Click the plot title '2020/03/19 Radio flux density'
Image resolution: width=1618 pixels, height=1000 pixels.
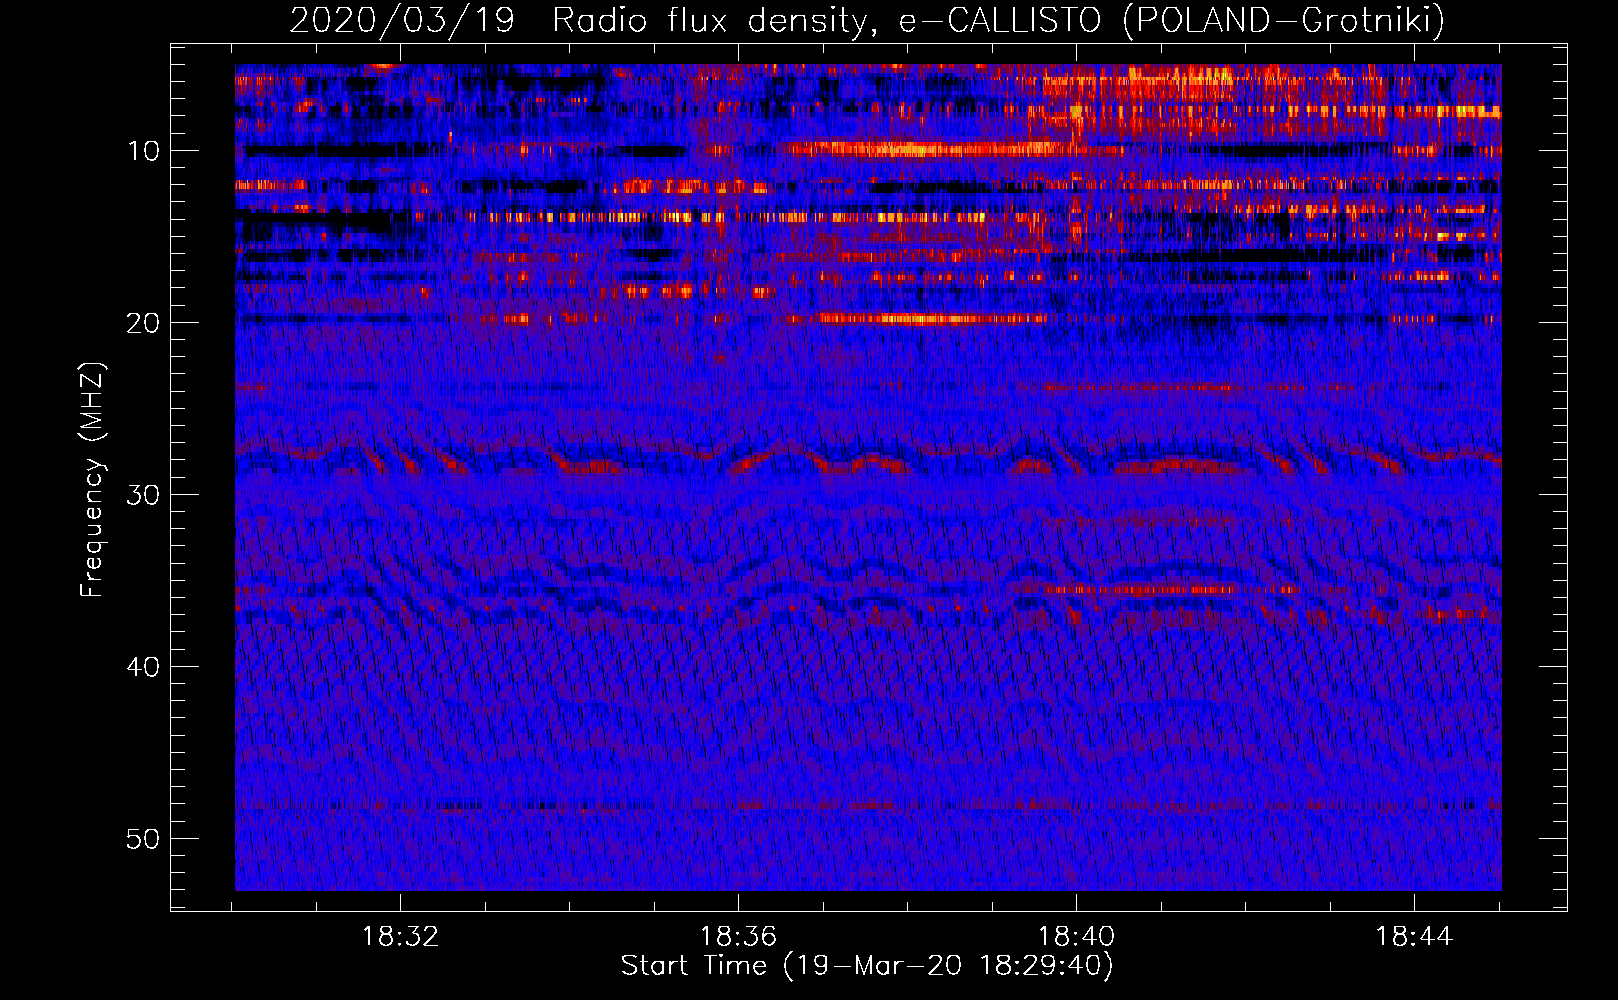click(867, 20)
